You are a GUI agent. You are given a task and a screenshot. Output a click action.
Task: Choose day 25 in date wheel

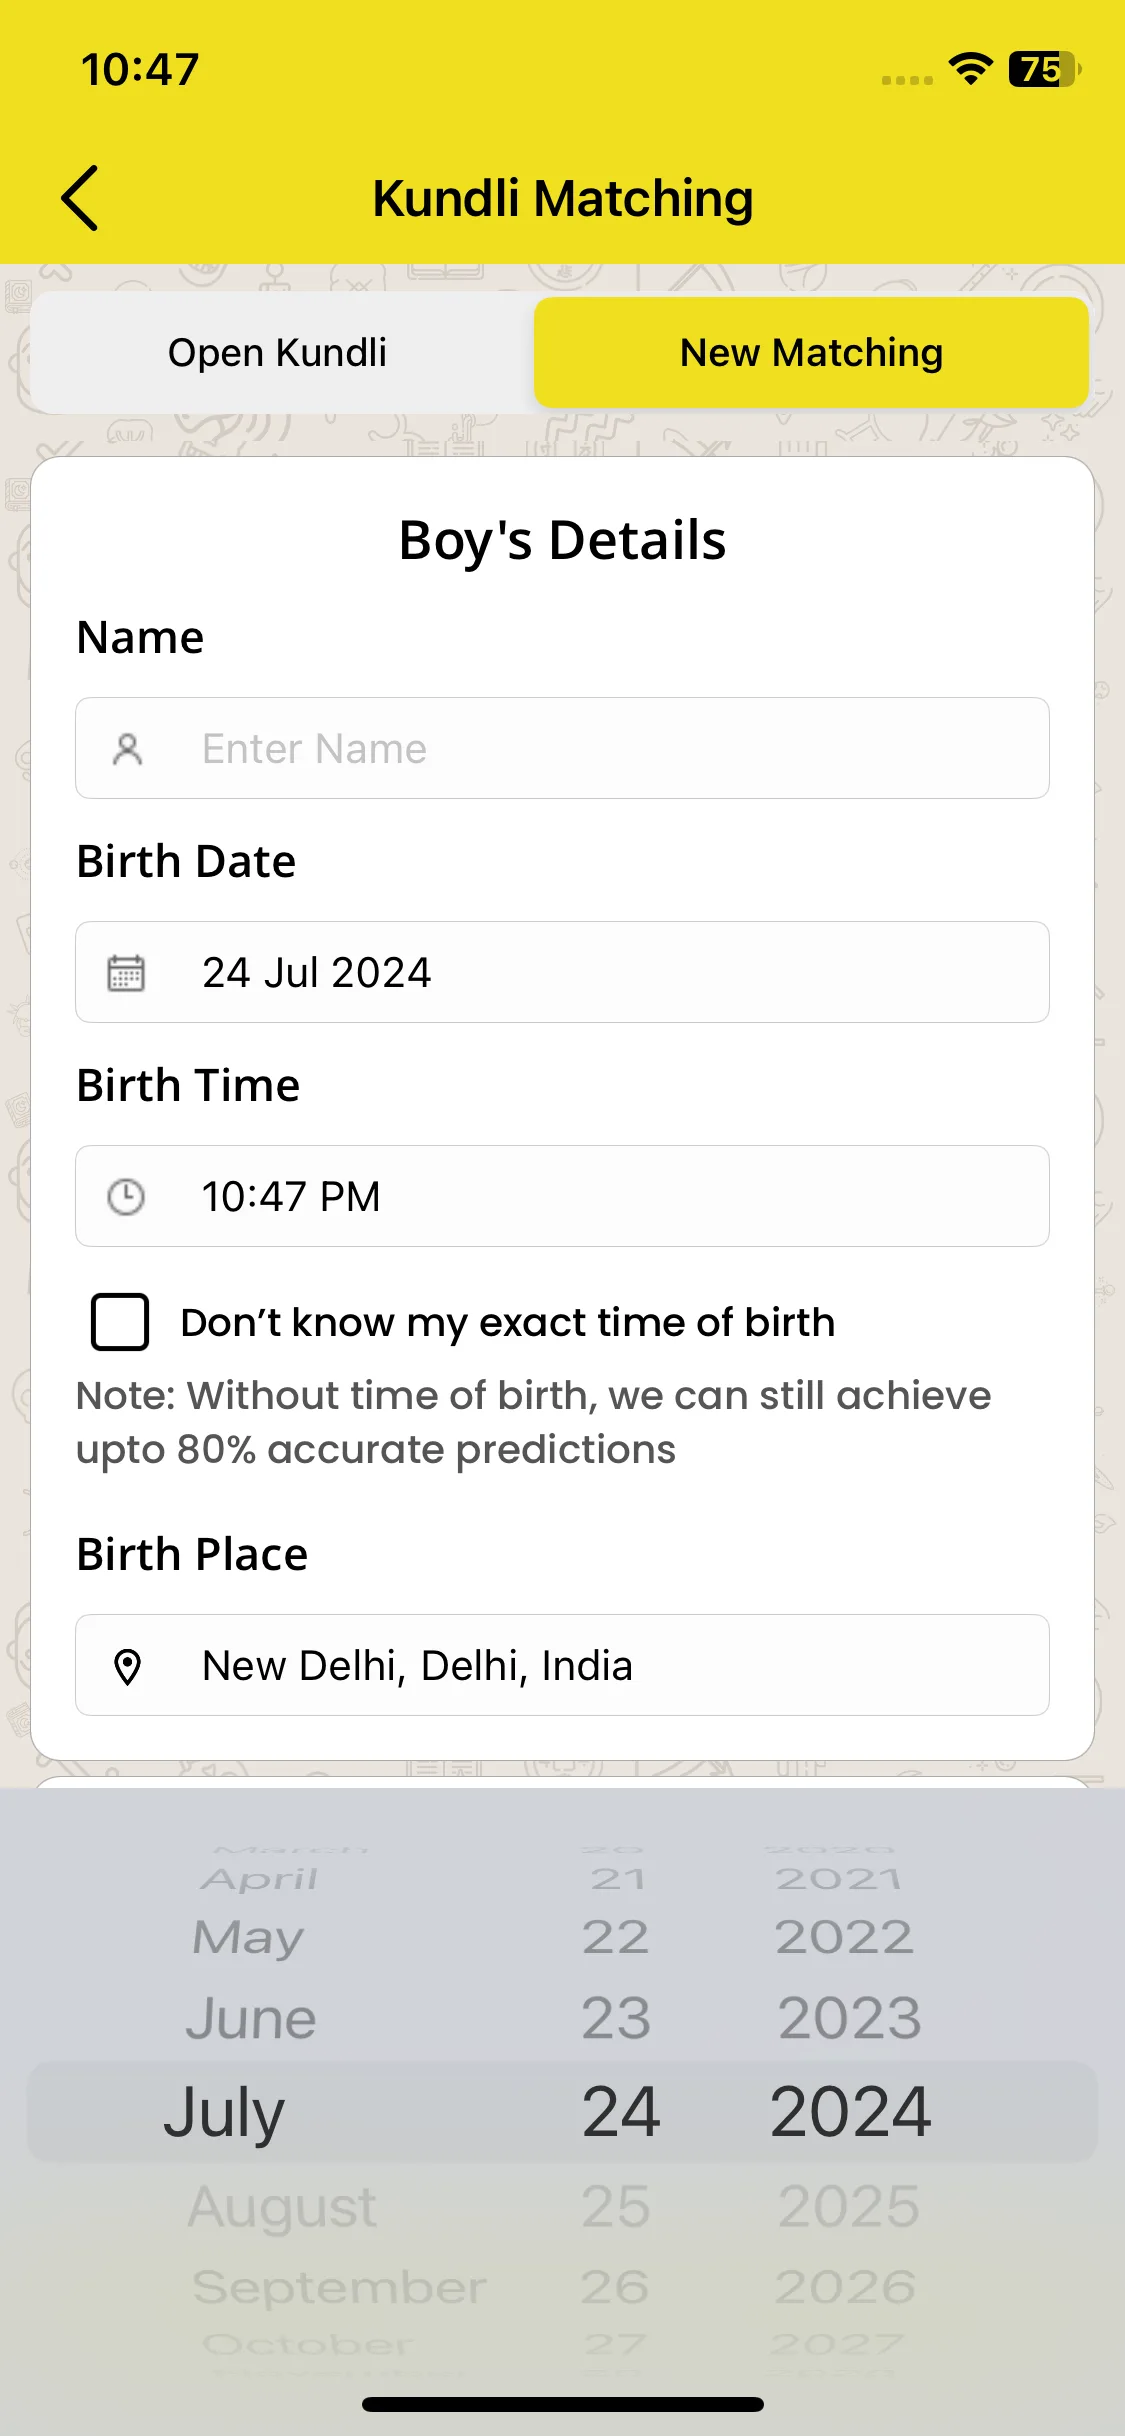pos(616,2206)
